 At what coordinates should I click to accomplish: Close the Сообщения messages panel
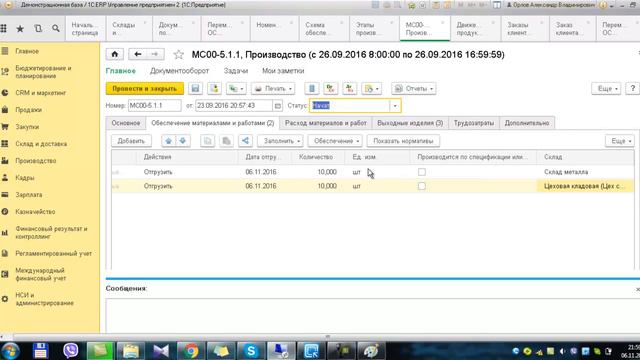coord(637,289)
